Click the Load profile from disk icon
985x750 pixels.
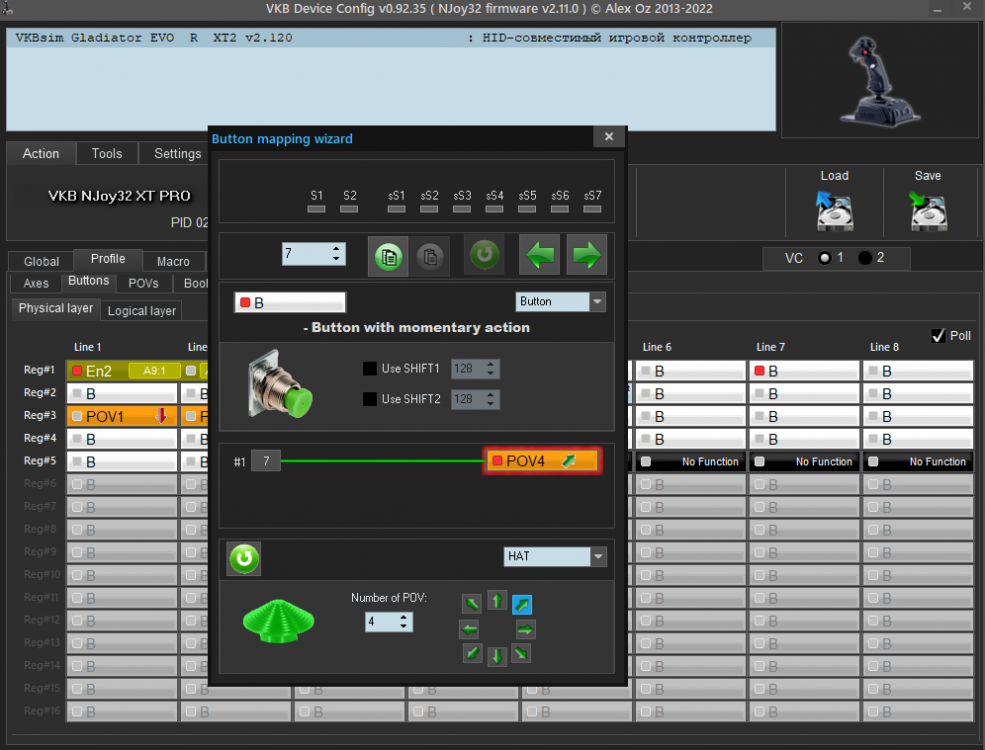(834, 211)
